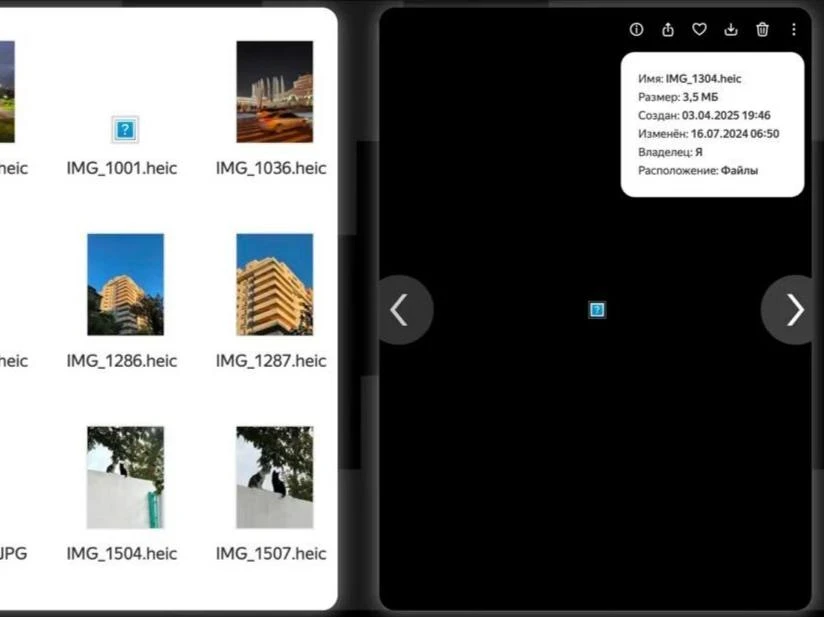
Task: Select the IMG_1001.heic placeholder icon
Action: 125,129
